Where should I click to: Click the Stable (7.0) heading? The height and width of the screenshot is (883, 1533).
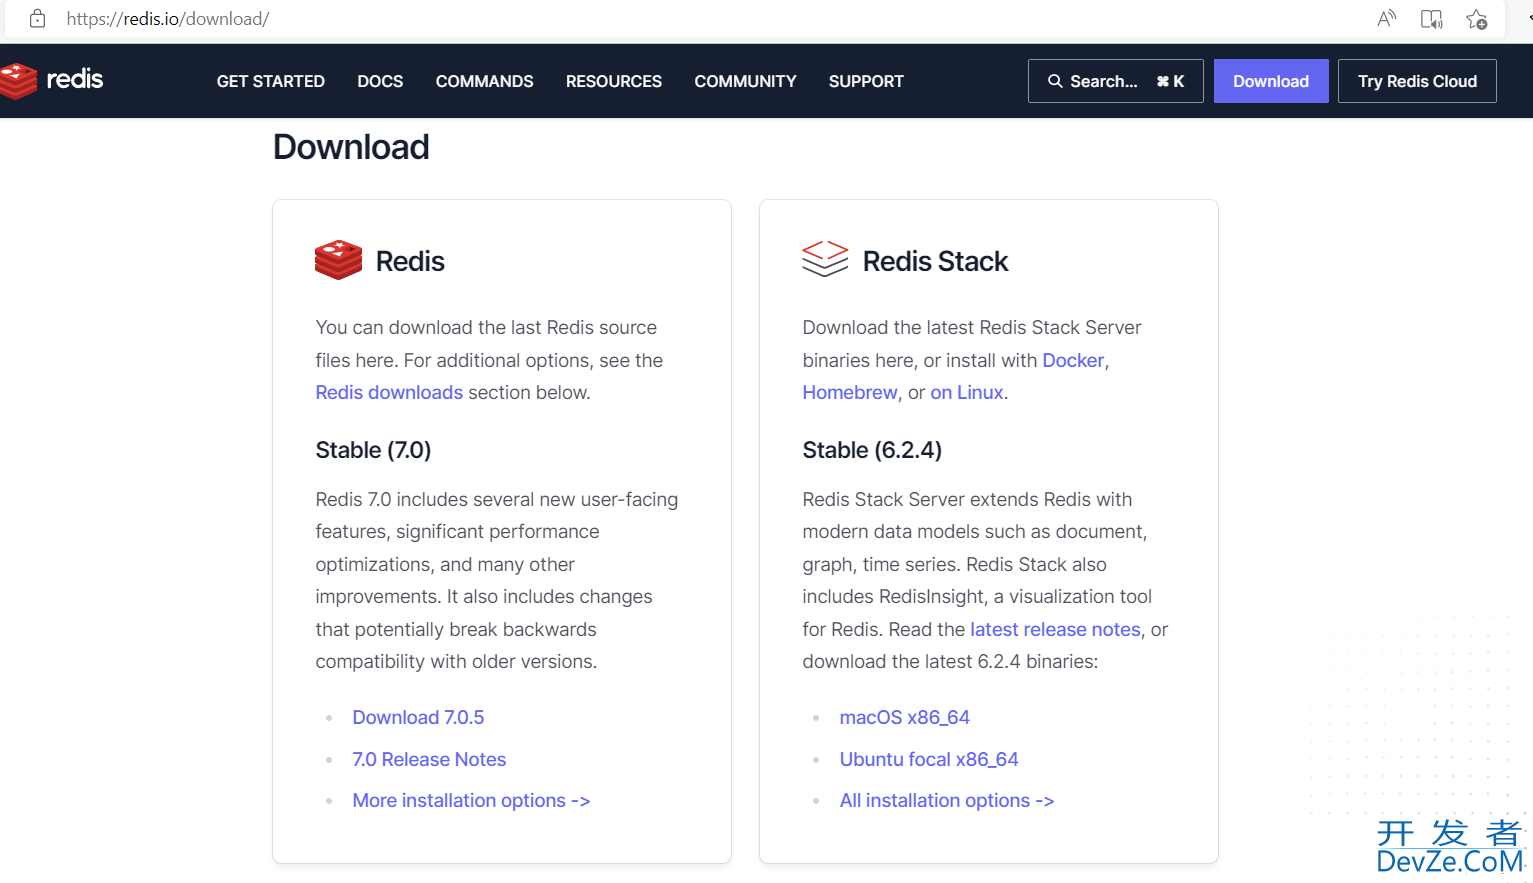pos(373,450)
